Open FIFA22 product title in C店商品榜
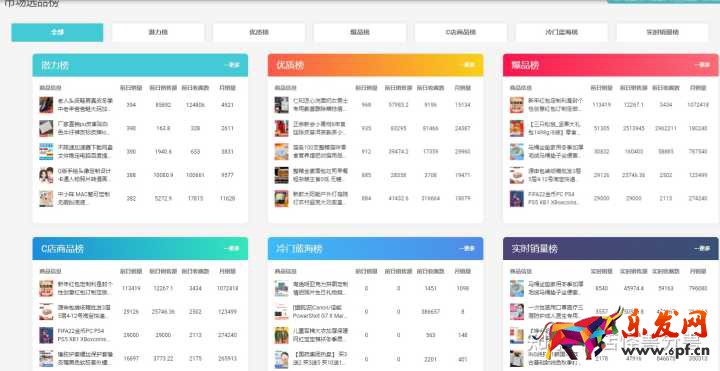The width and height of the screenshot is (720, 371). click(x=84, y=335)
